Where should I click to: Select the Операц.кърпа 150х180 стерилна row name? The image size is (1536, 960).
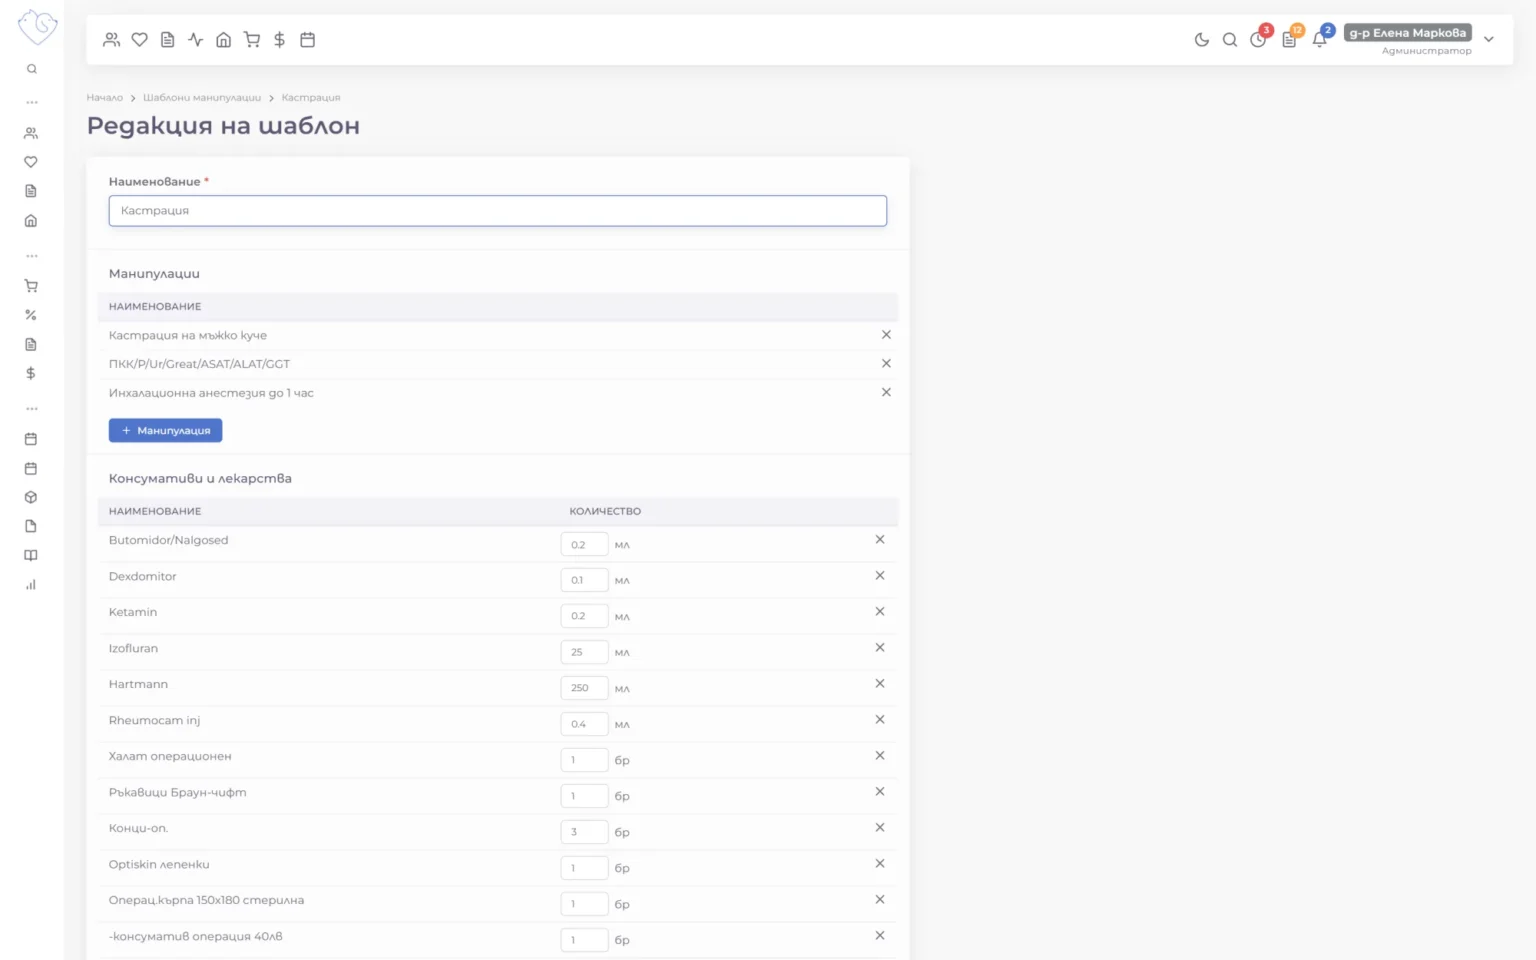(206, 900)
